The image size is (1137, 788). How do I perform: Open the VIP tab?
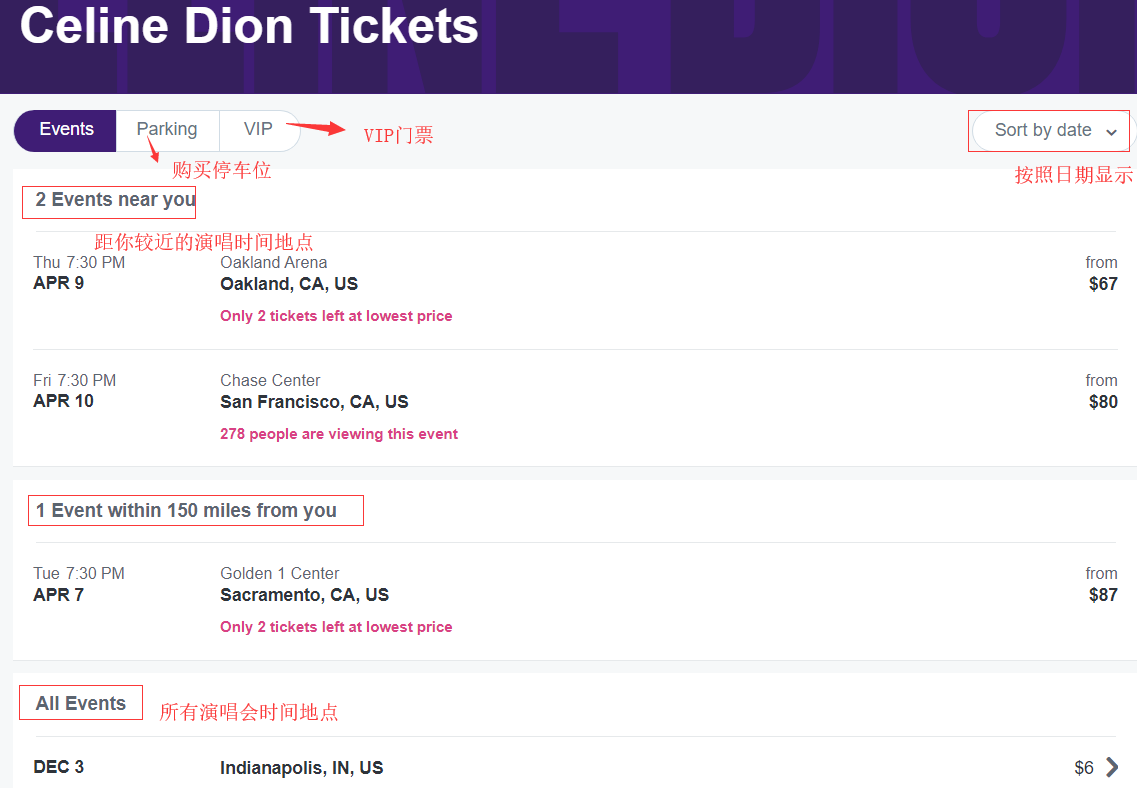click(258, 130)
